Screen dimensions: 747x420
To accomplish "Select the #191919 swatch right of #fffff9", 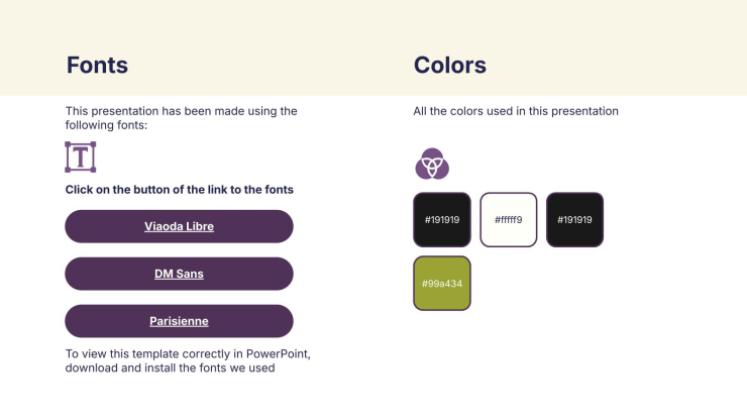I will pyautogui.click(x=574, y=219).
